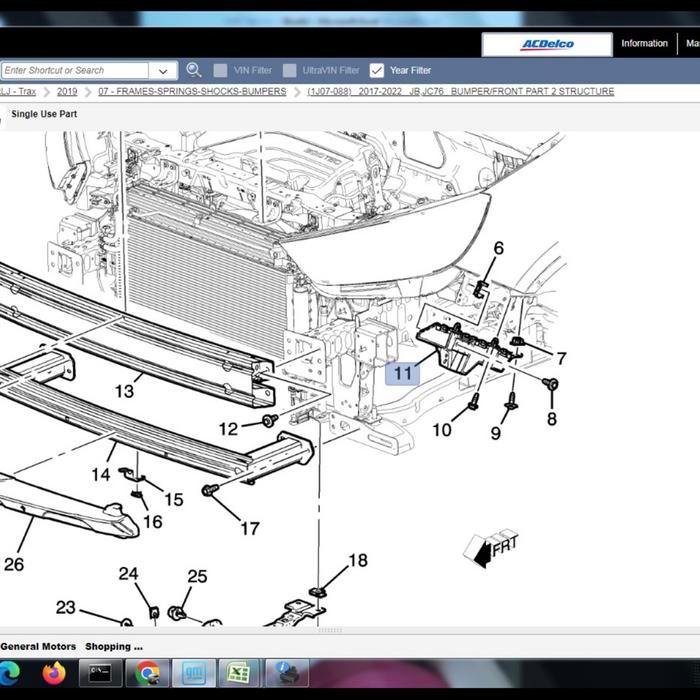Select callout 15 in the diagram
The image size is (700, 700).
(x=174, y=500)
